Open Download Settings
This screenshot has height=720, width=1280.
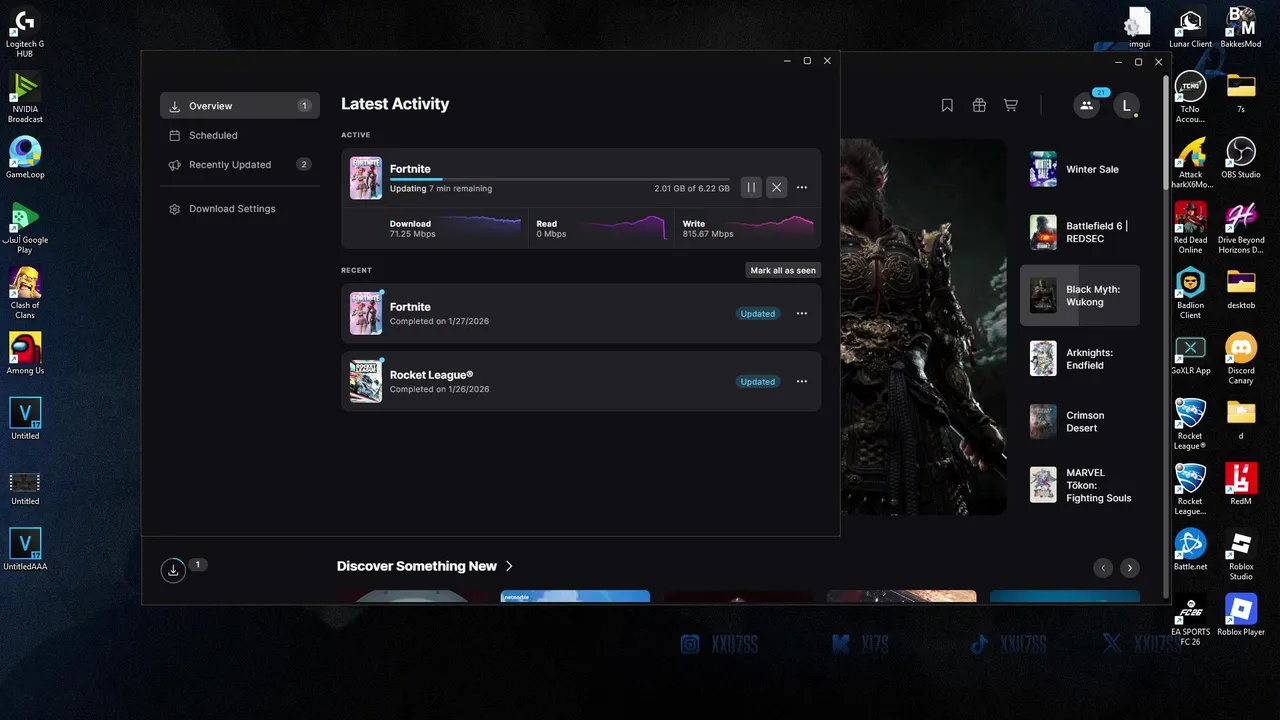click(x=240, y=209)
